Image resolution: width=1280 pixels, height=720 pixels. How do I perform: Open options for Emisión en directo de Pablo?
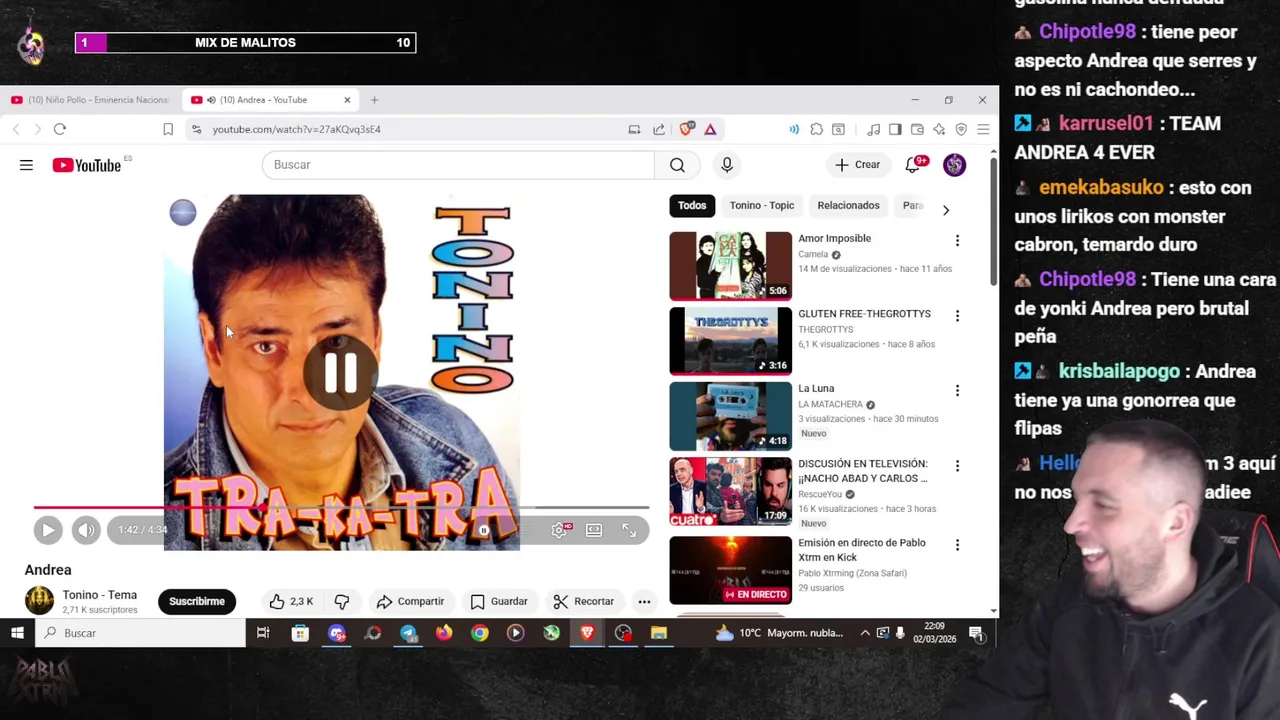tap(957, 544)
